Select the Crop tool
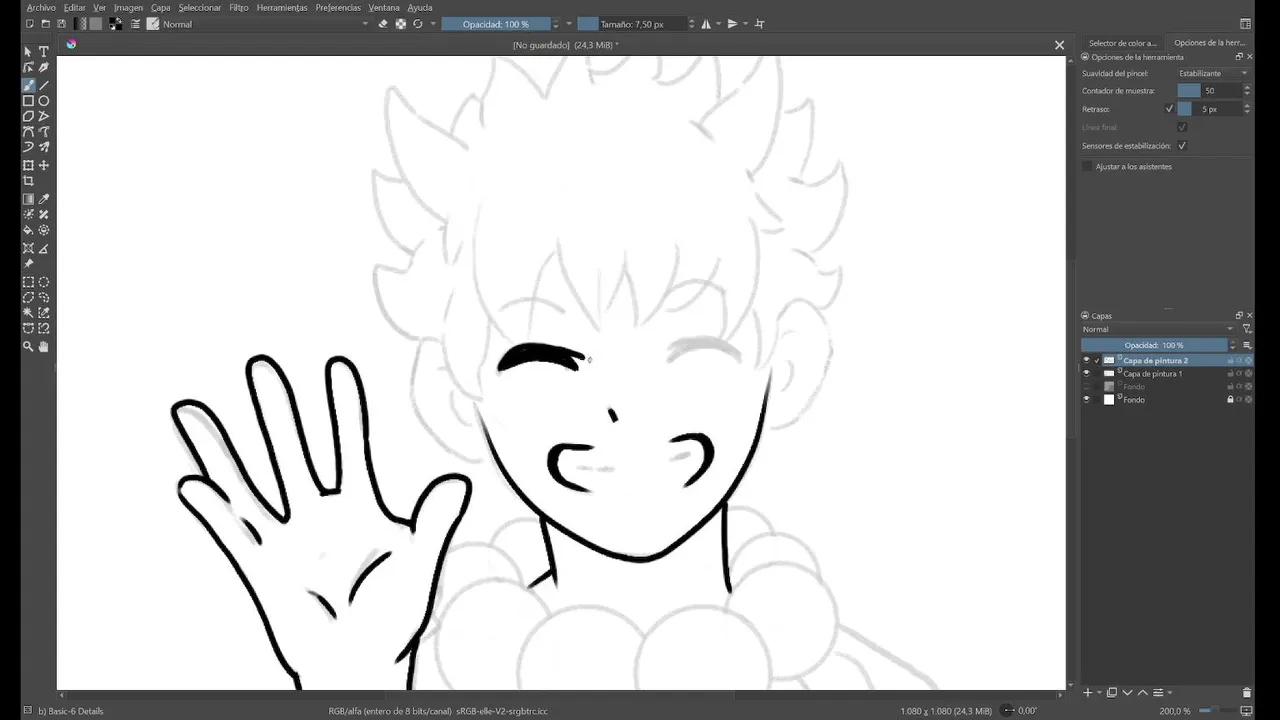This screenshot has width=1280, height=720. click(x=28, y=181)
